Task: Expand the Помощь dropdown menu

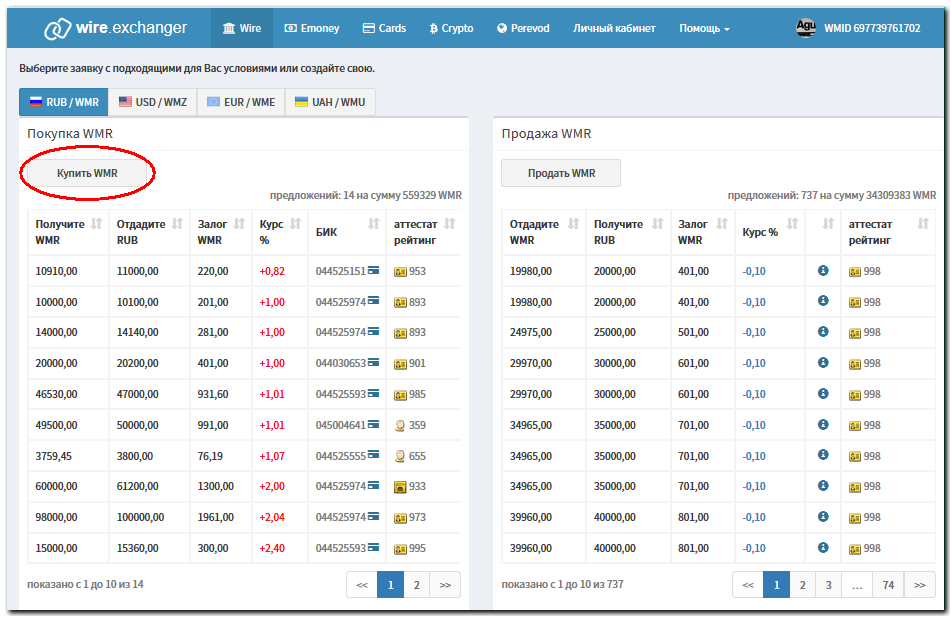Action: point(704,29)
